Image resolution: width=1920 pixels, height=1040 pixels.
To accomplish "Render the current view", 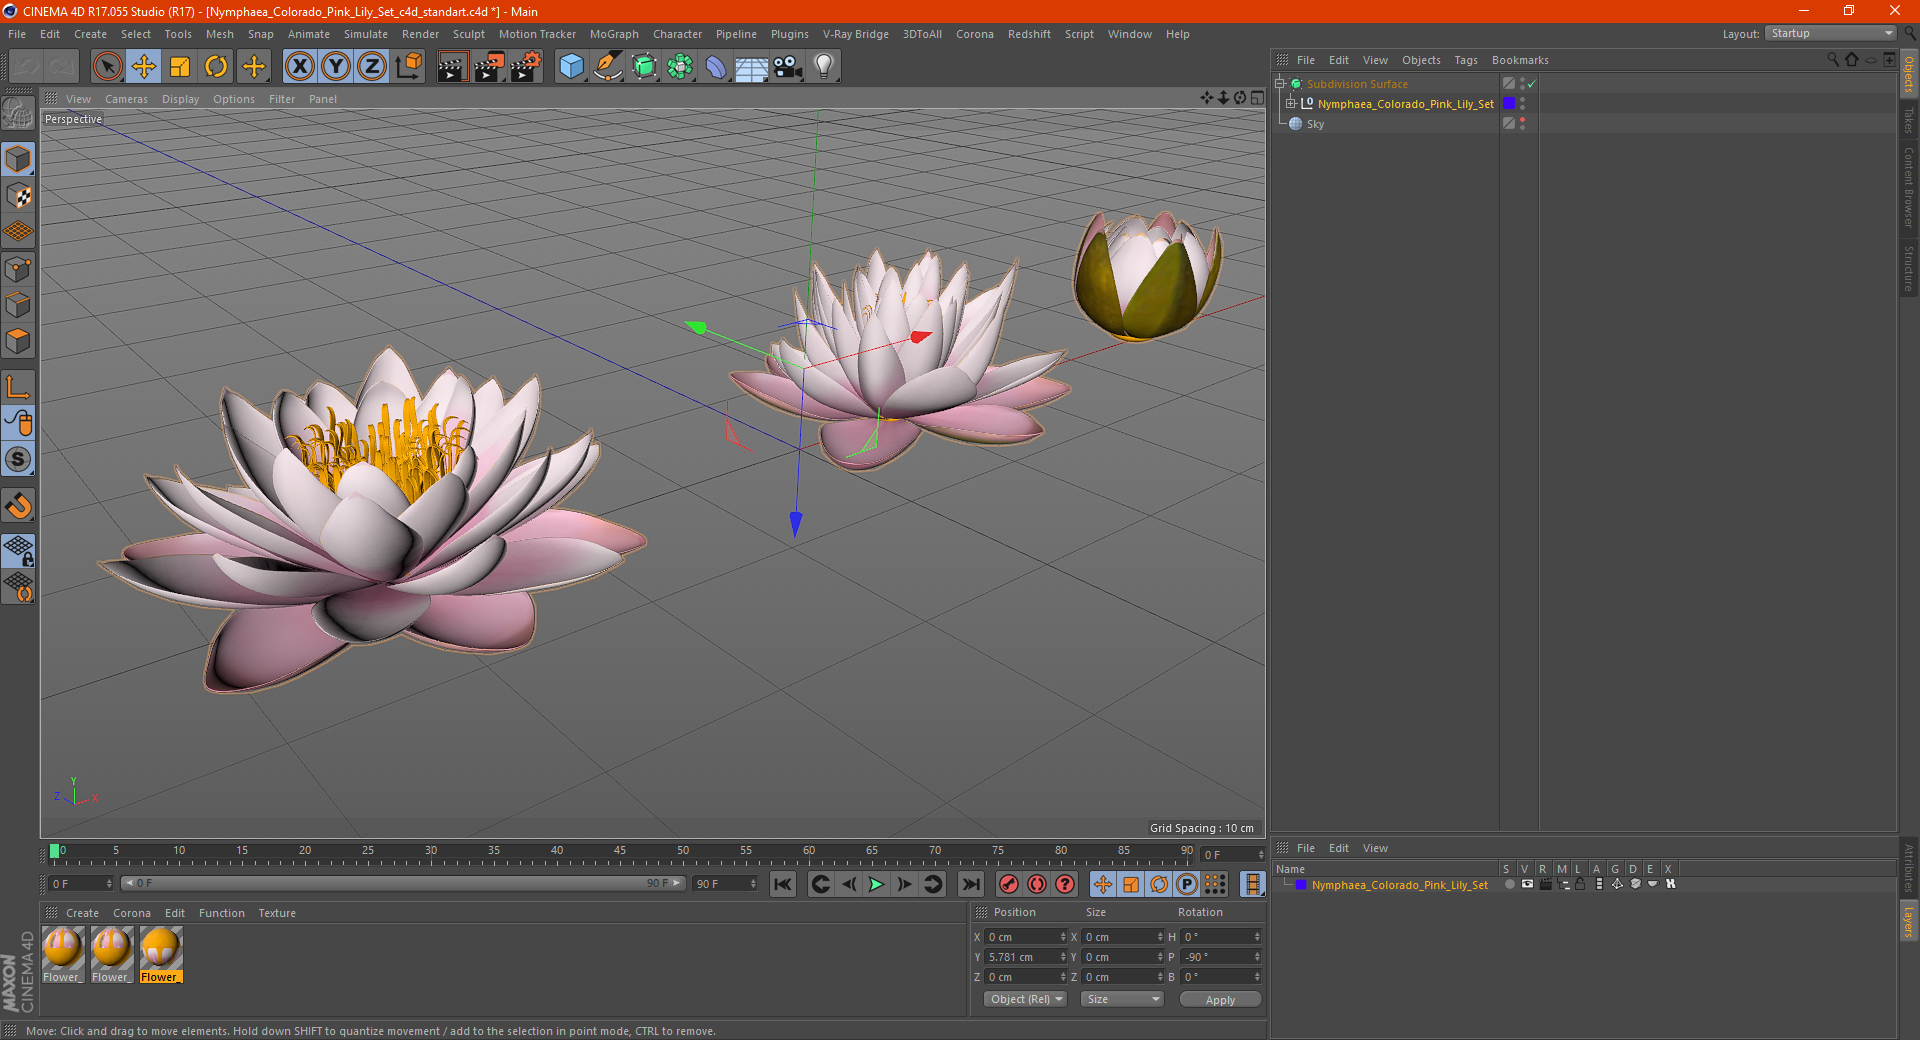I will tap(452, 67).
